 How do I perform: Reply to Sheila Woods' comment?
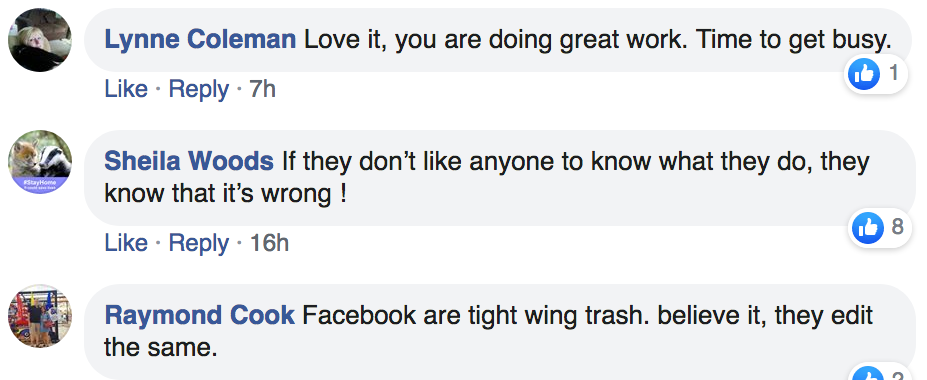click(x=199, y=243)
